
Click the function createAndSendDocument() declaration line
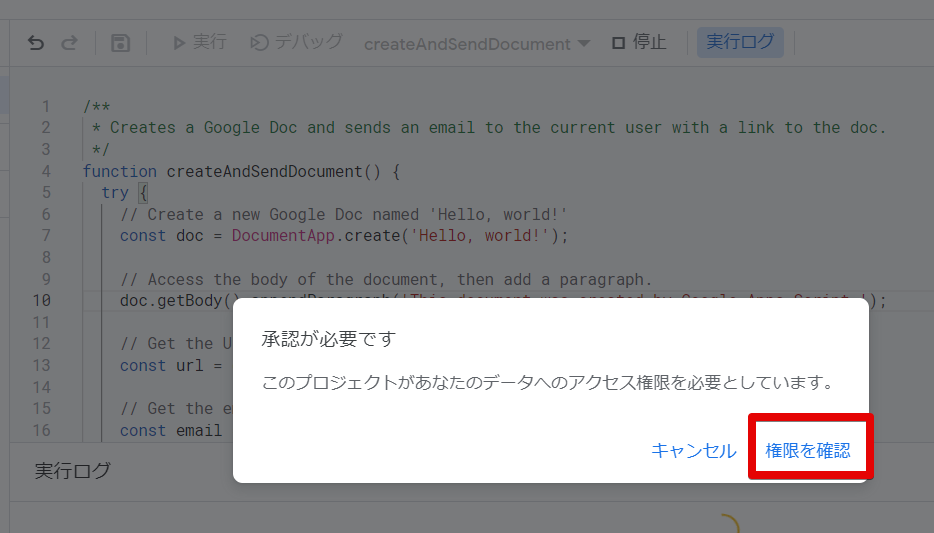pos(241,172)
